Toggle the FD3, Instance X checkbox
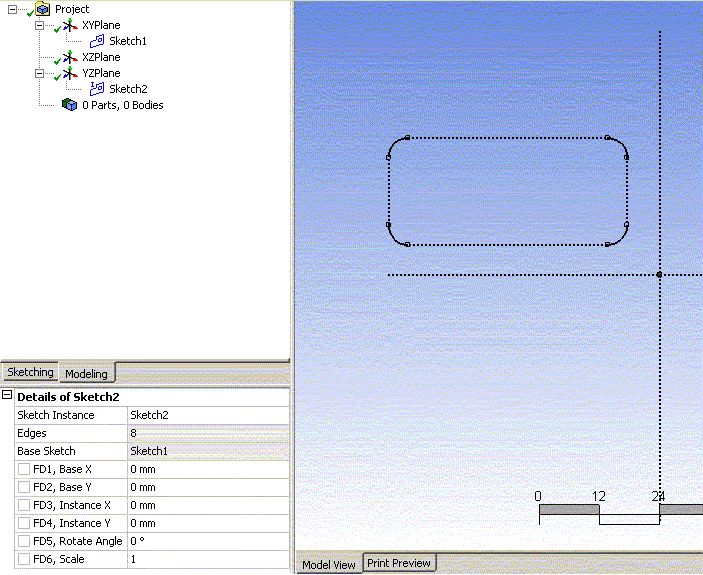Viewport: 703px width, 575px height. [24, 506]
